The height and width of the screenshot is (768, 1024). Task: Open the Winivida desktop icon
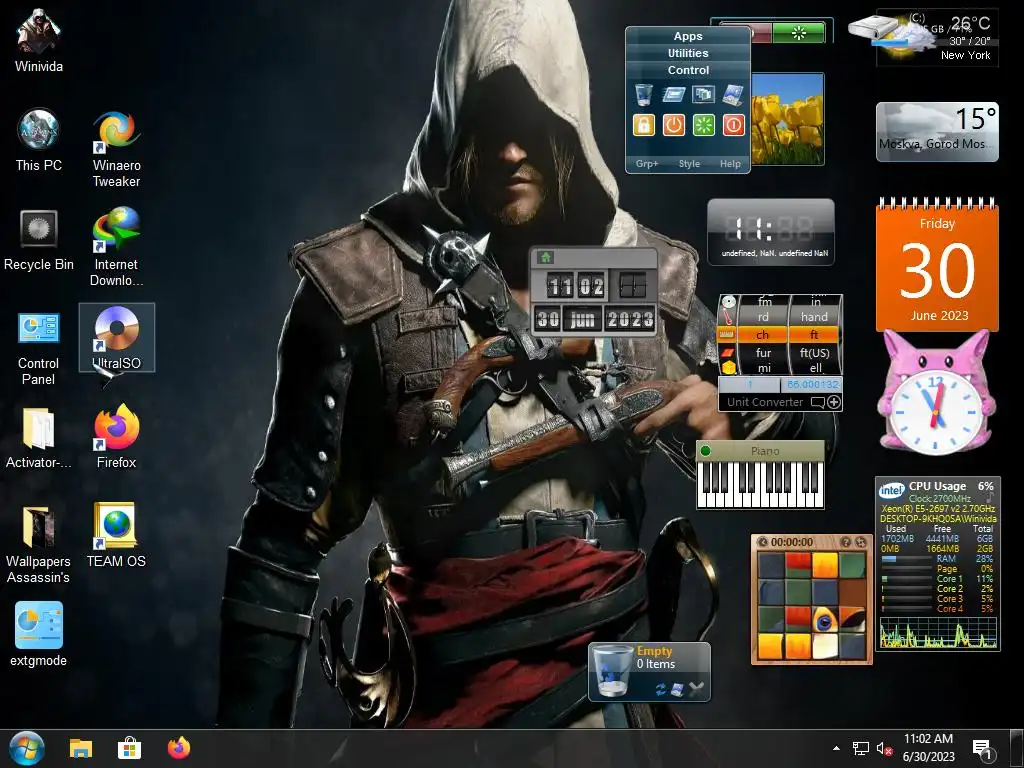pos(39,41)
